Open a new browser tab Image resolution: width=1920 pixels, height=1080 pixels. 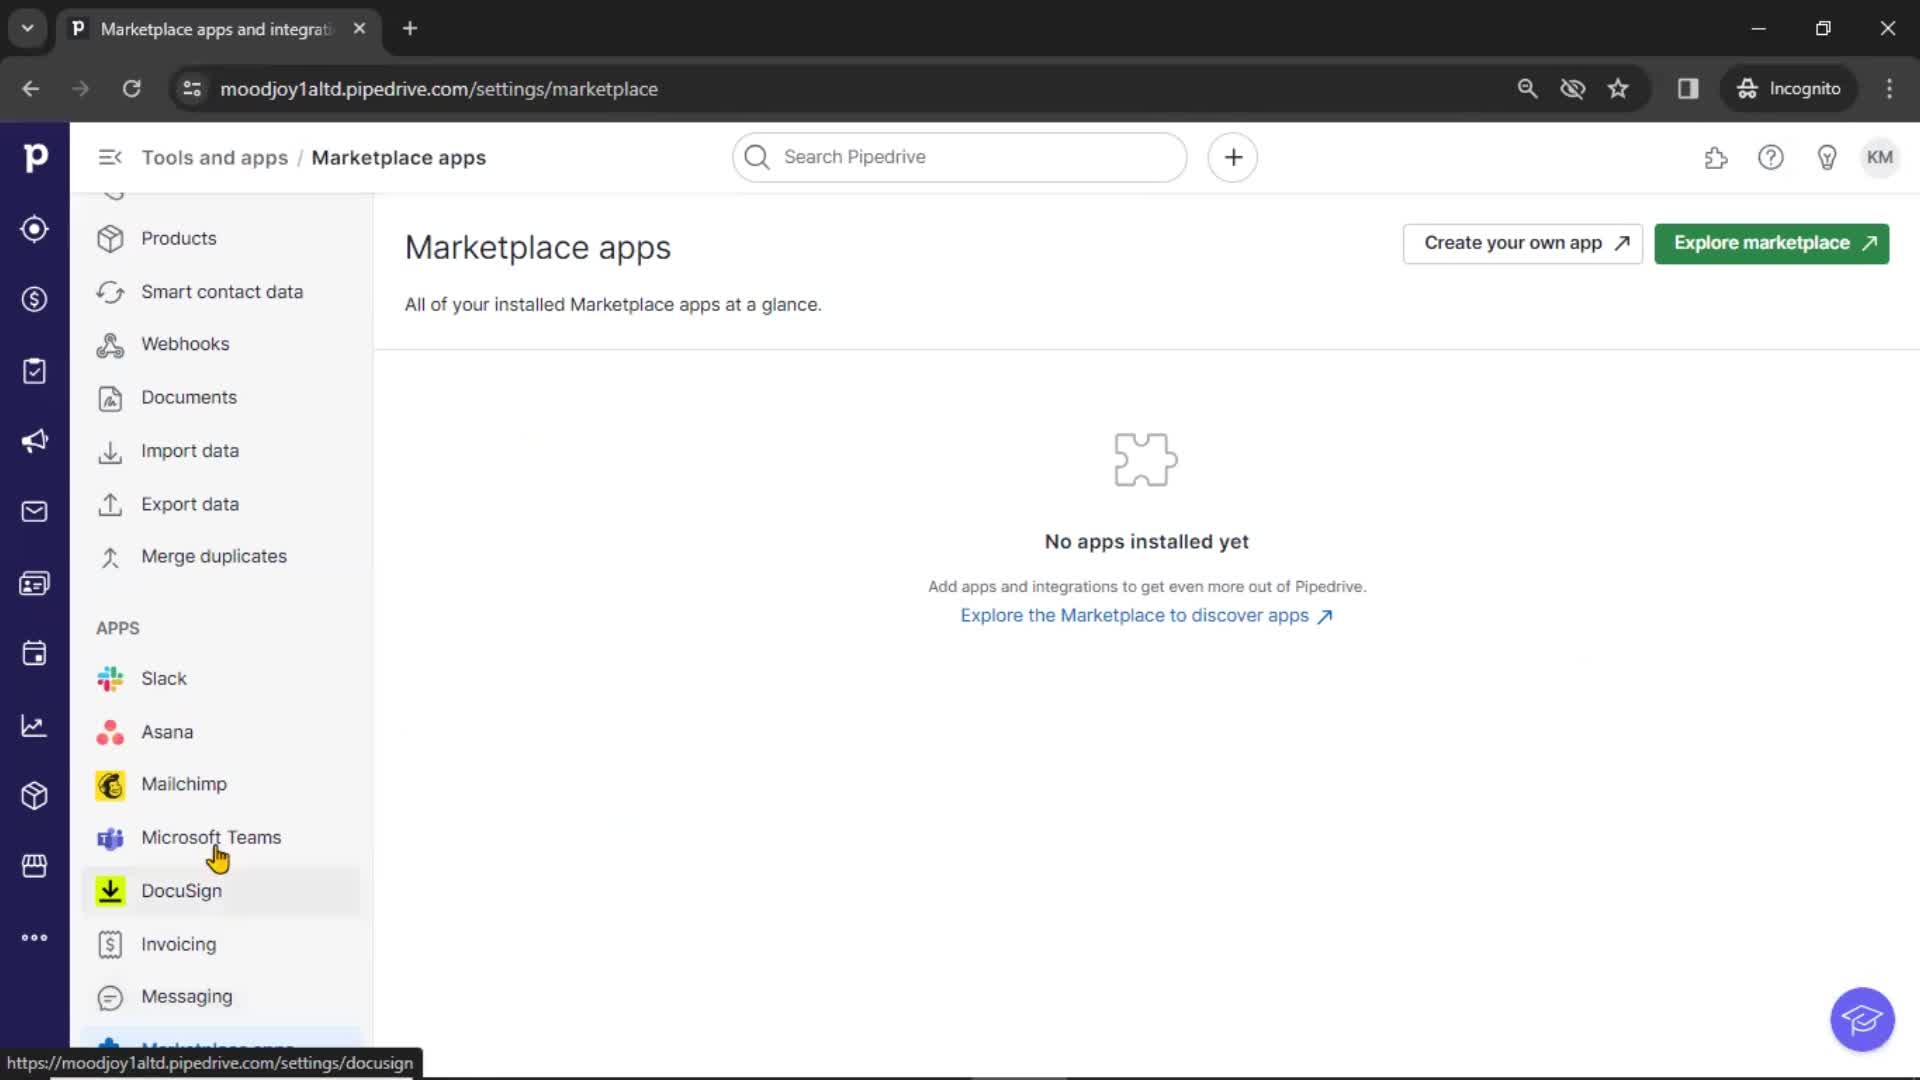(x=410, y=28)
